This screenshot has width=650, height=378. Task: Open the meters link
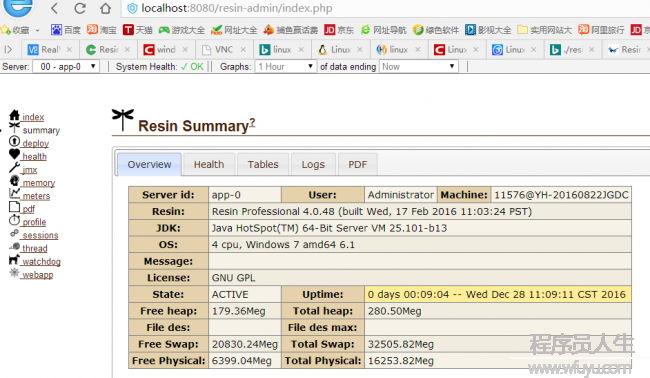[36, 196]
